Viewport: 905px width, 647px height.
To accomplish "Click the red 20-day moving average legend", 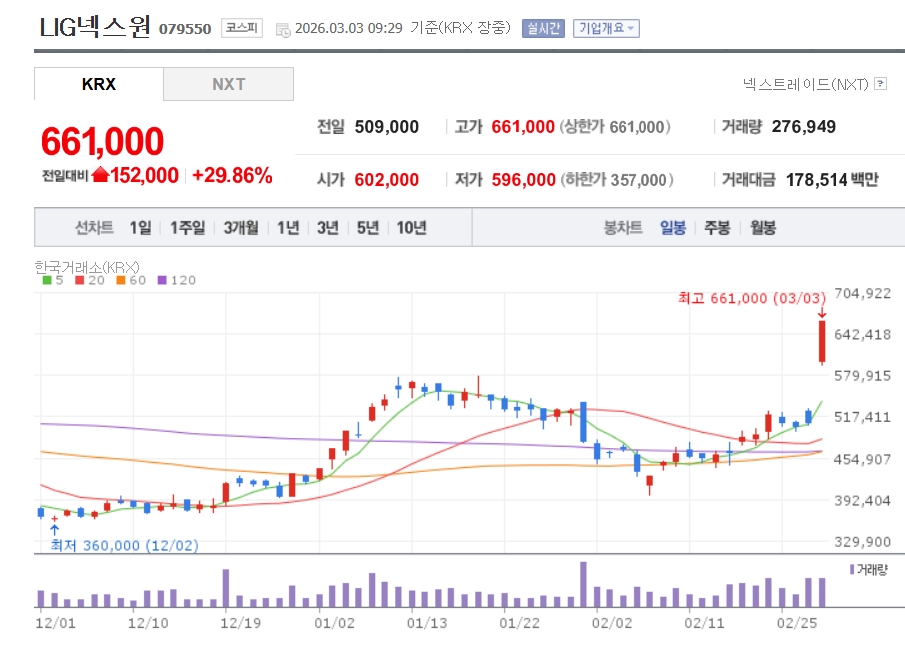I will click(90, 281).
